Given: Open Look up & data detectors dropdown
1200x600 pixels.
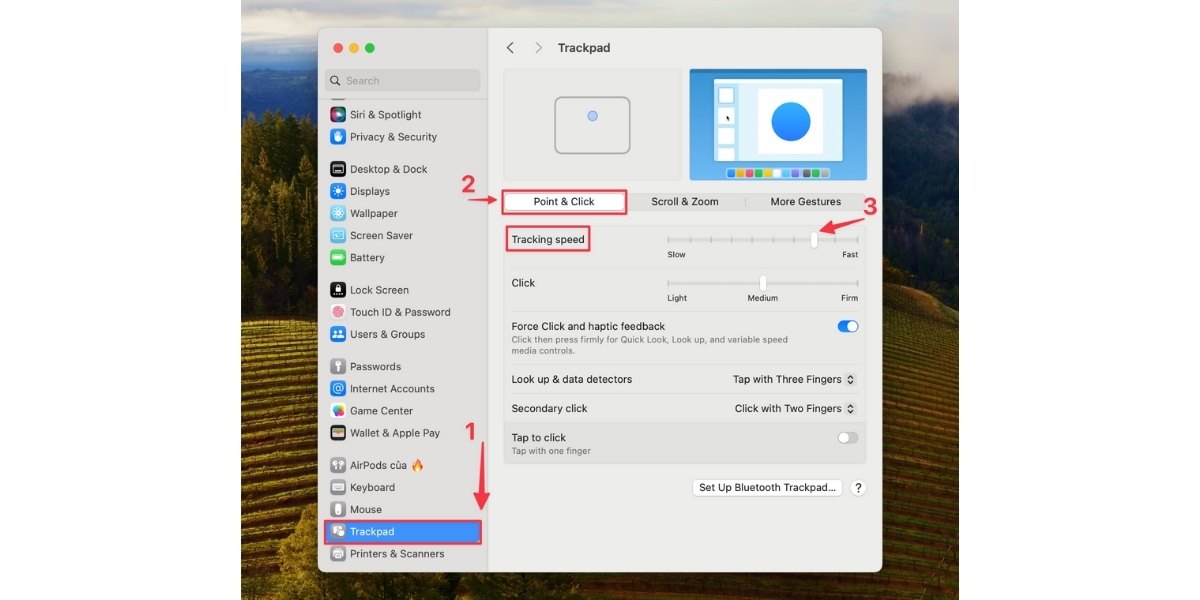Looking at the screenshot, I should tap(794, 380).
